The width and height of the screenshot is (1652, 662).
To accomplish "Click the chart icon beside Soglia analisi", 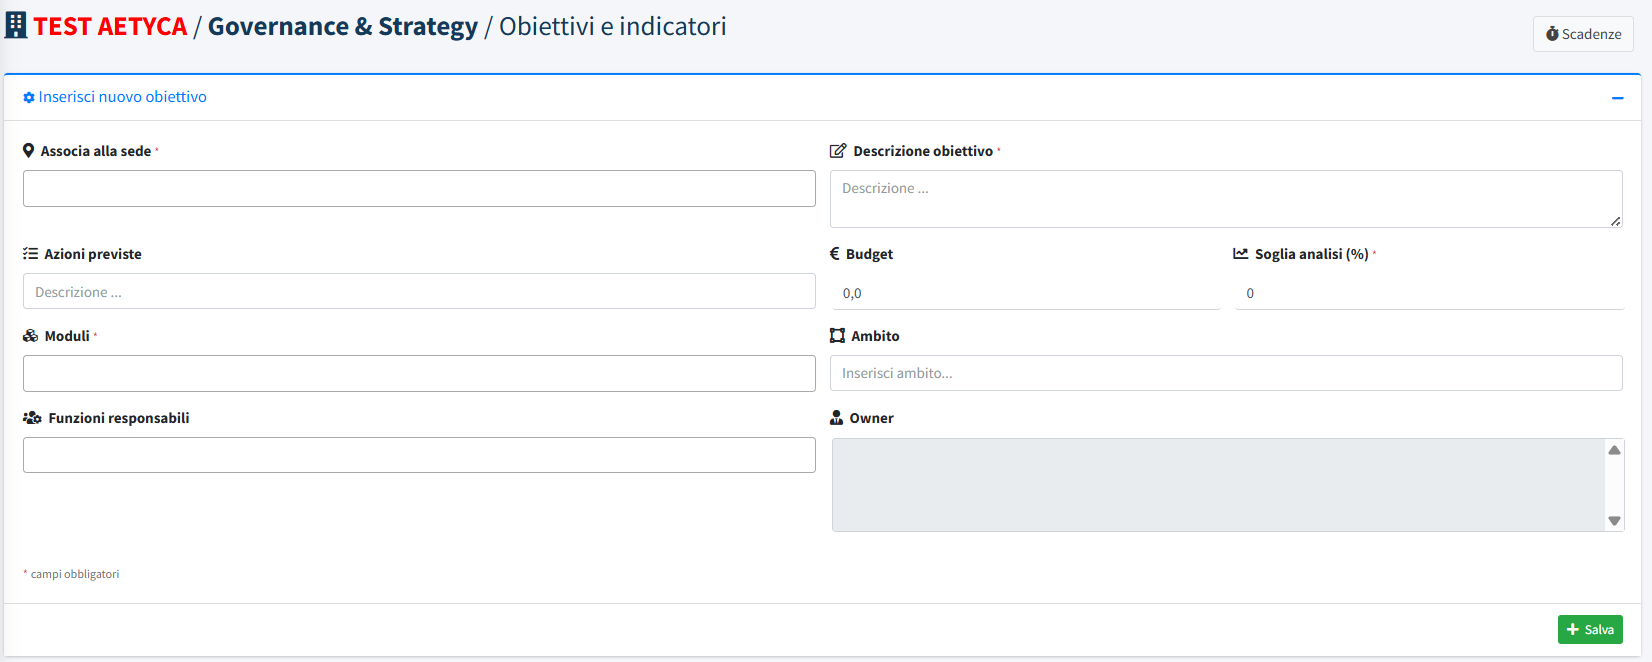I will [1241, 254].
